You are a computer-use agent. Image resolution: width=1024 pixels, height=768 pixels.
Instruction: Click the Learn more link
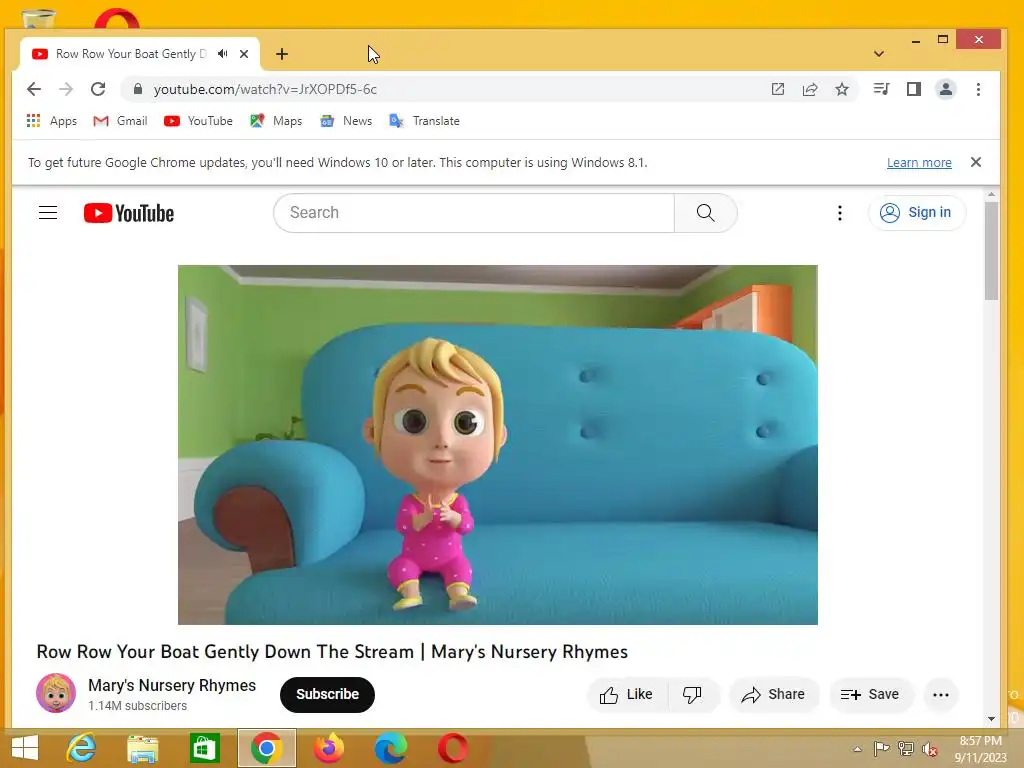[x=919, y=163]
